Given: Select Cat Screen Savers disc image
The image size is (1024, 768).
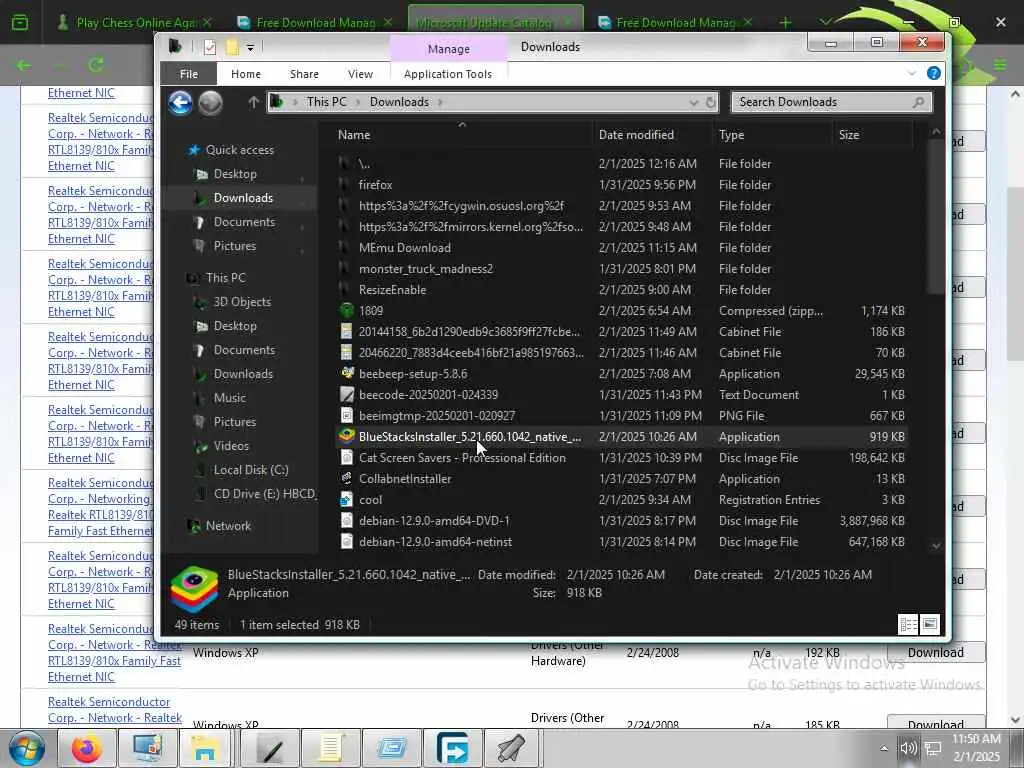Looking at the screenshot, I should click(x=462, y=458).
